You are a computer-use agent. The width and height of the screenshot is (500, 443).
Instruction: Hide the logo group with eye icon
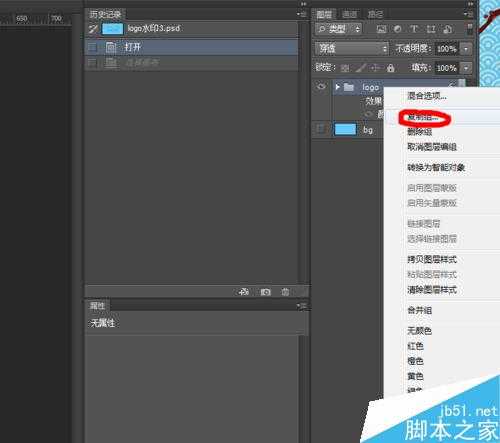point(321,87)
